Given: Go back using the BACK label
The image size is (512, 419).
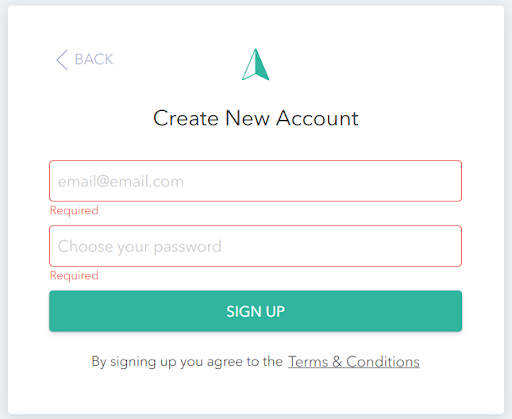Looking at the screenshot, I should click(94, 59).
